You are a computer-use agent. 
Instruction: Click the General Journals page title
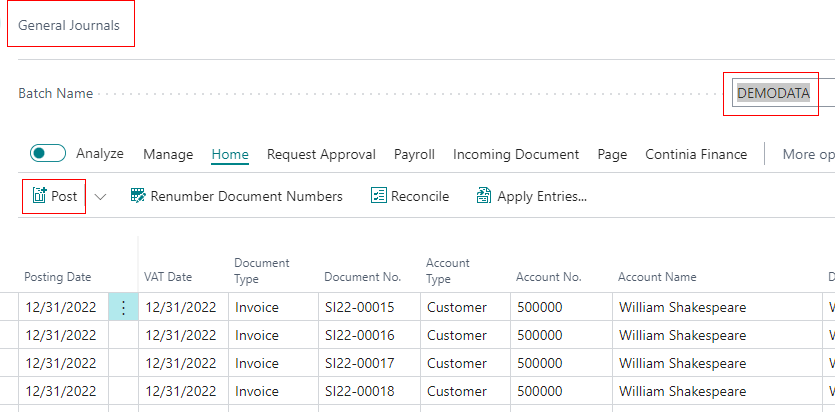tap(68, 26)
